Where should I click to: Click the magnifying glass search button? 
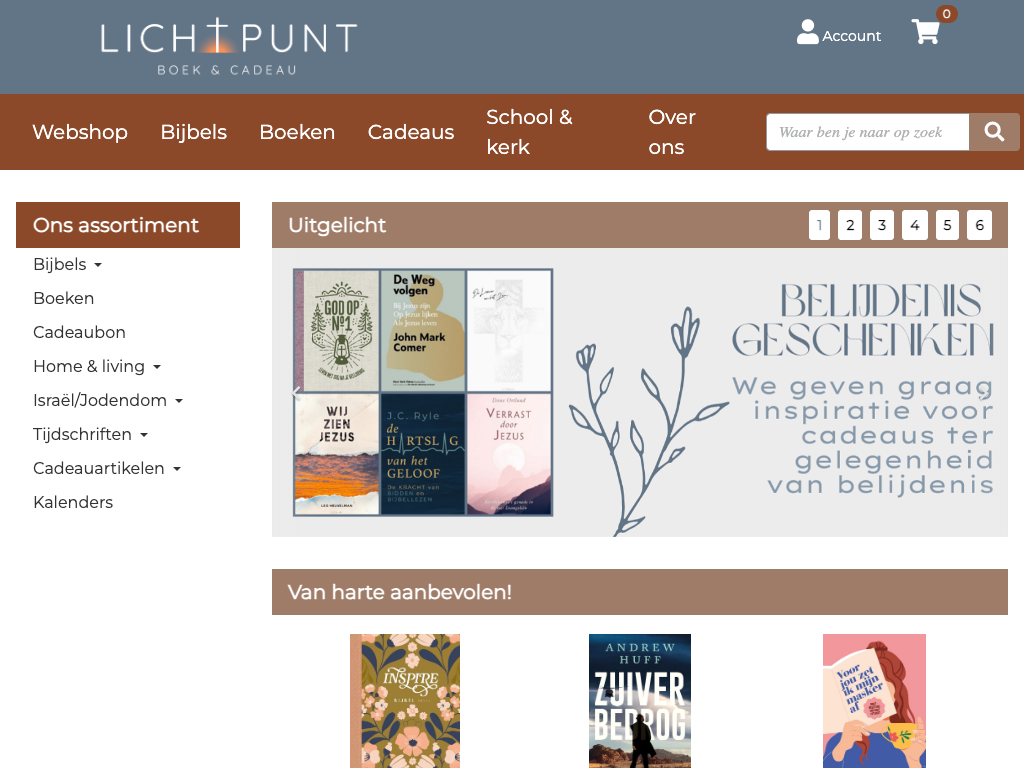[994, 132]
